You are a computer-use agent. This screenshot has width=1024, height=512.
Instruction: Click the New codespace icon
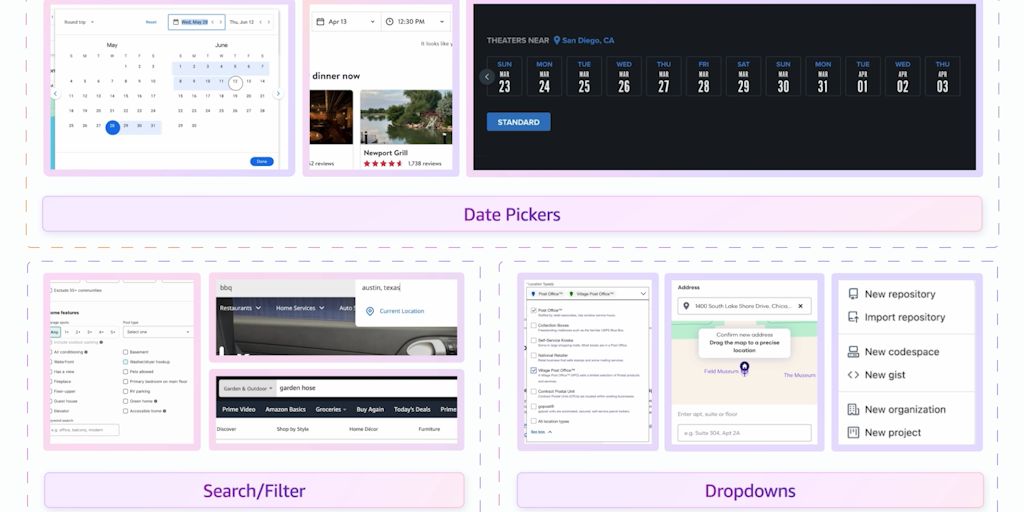[x=853, y=351]
